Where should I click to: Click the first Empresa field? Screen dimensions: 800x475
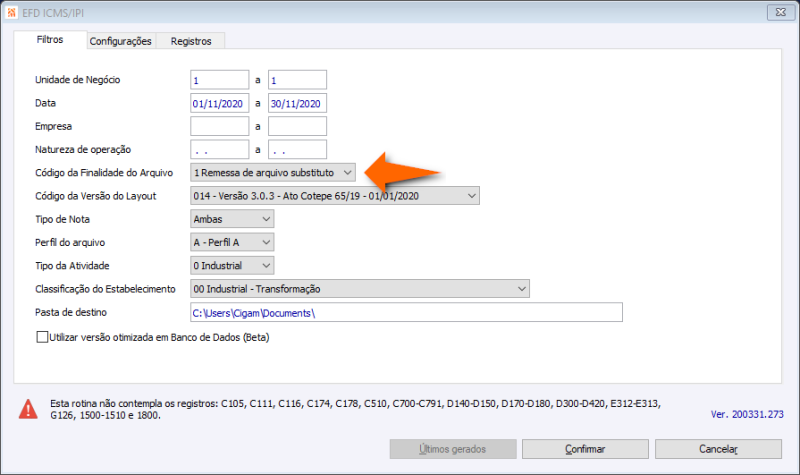click(219, 127)
